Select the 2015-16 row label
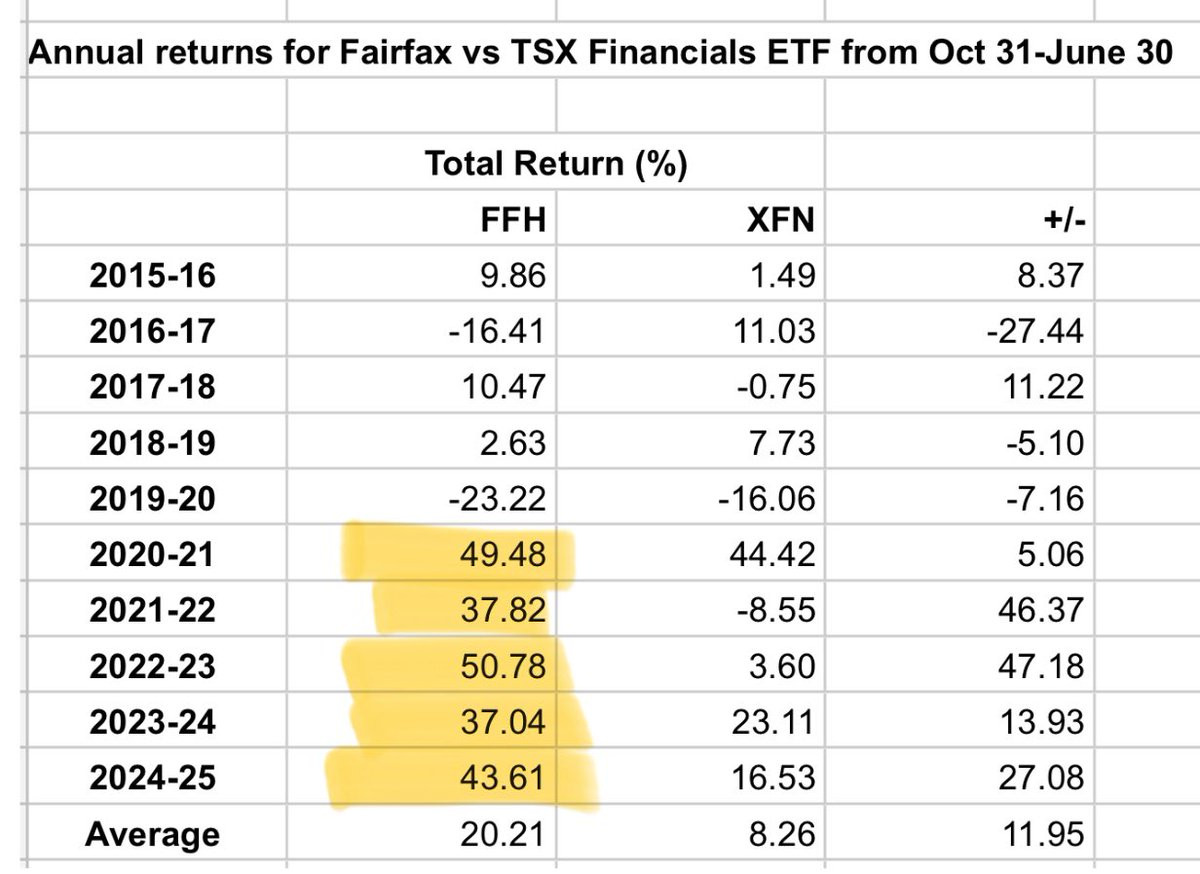The width and height of the screenshot is (1200, 874). click(x=151, y=275)
